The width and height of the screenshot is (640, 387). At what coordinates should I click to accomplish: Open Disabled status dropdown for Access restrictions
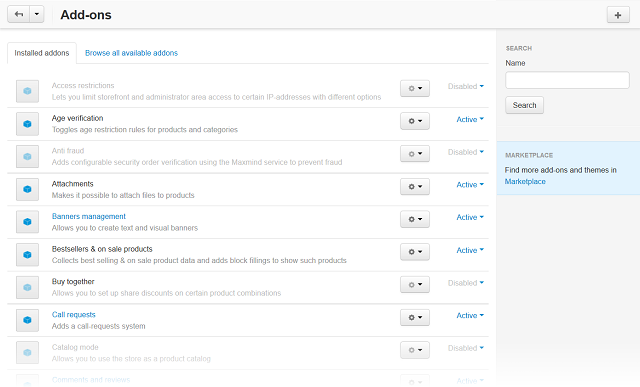coord(466,87)
